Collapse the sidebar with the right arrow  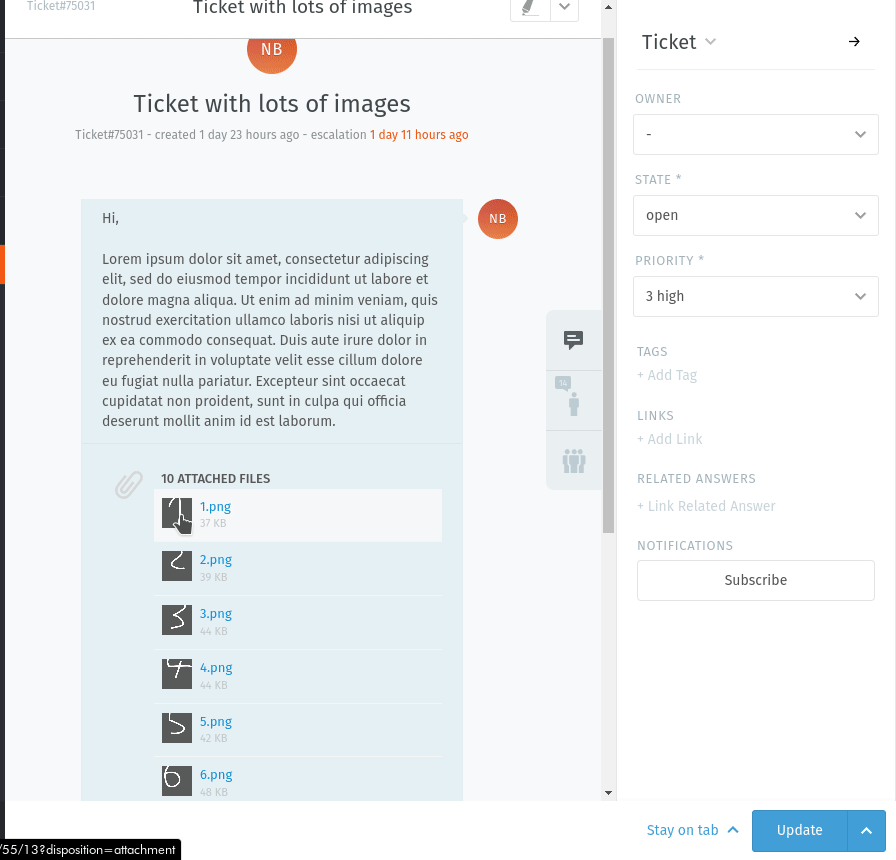click(853, 42)
